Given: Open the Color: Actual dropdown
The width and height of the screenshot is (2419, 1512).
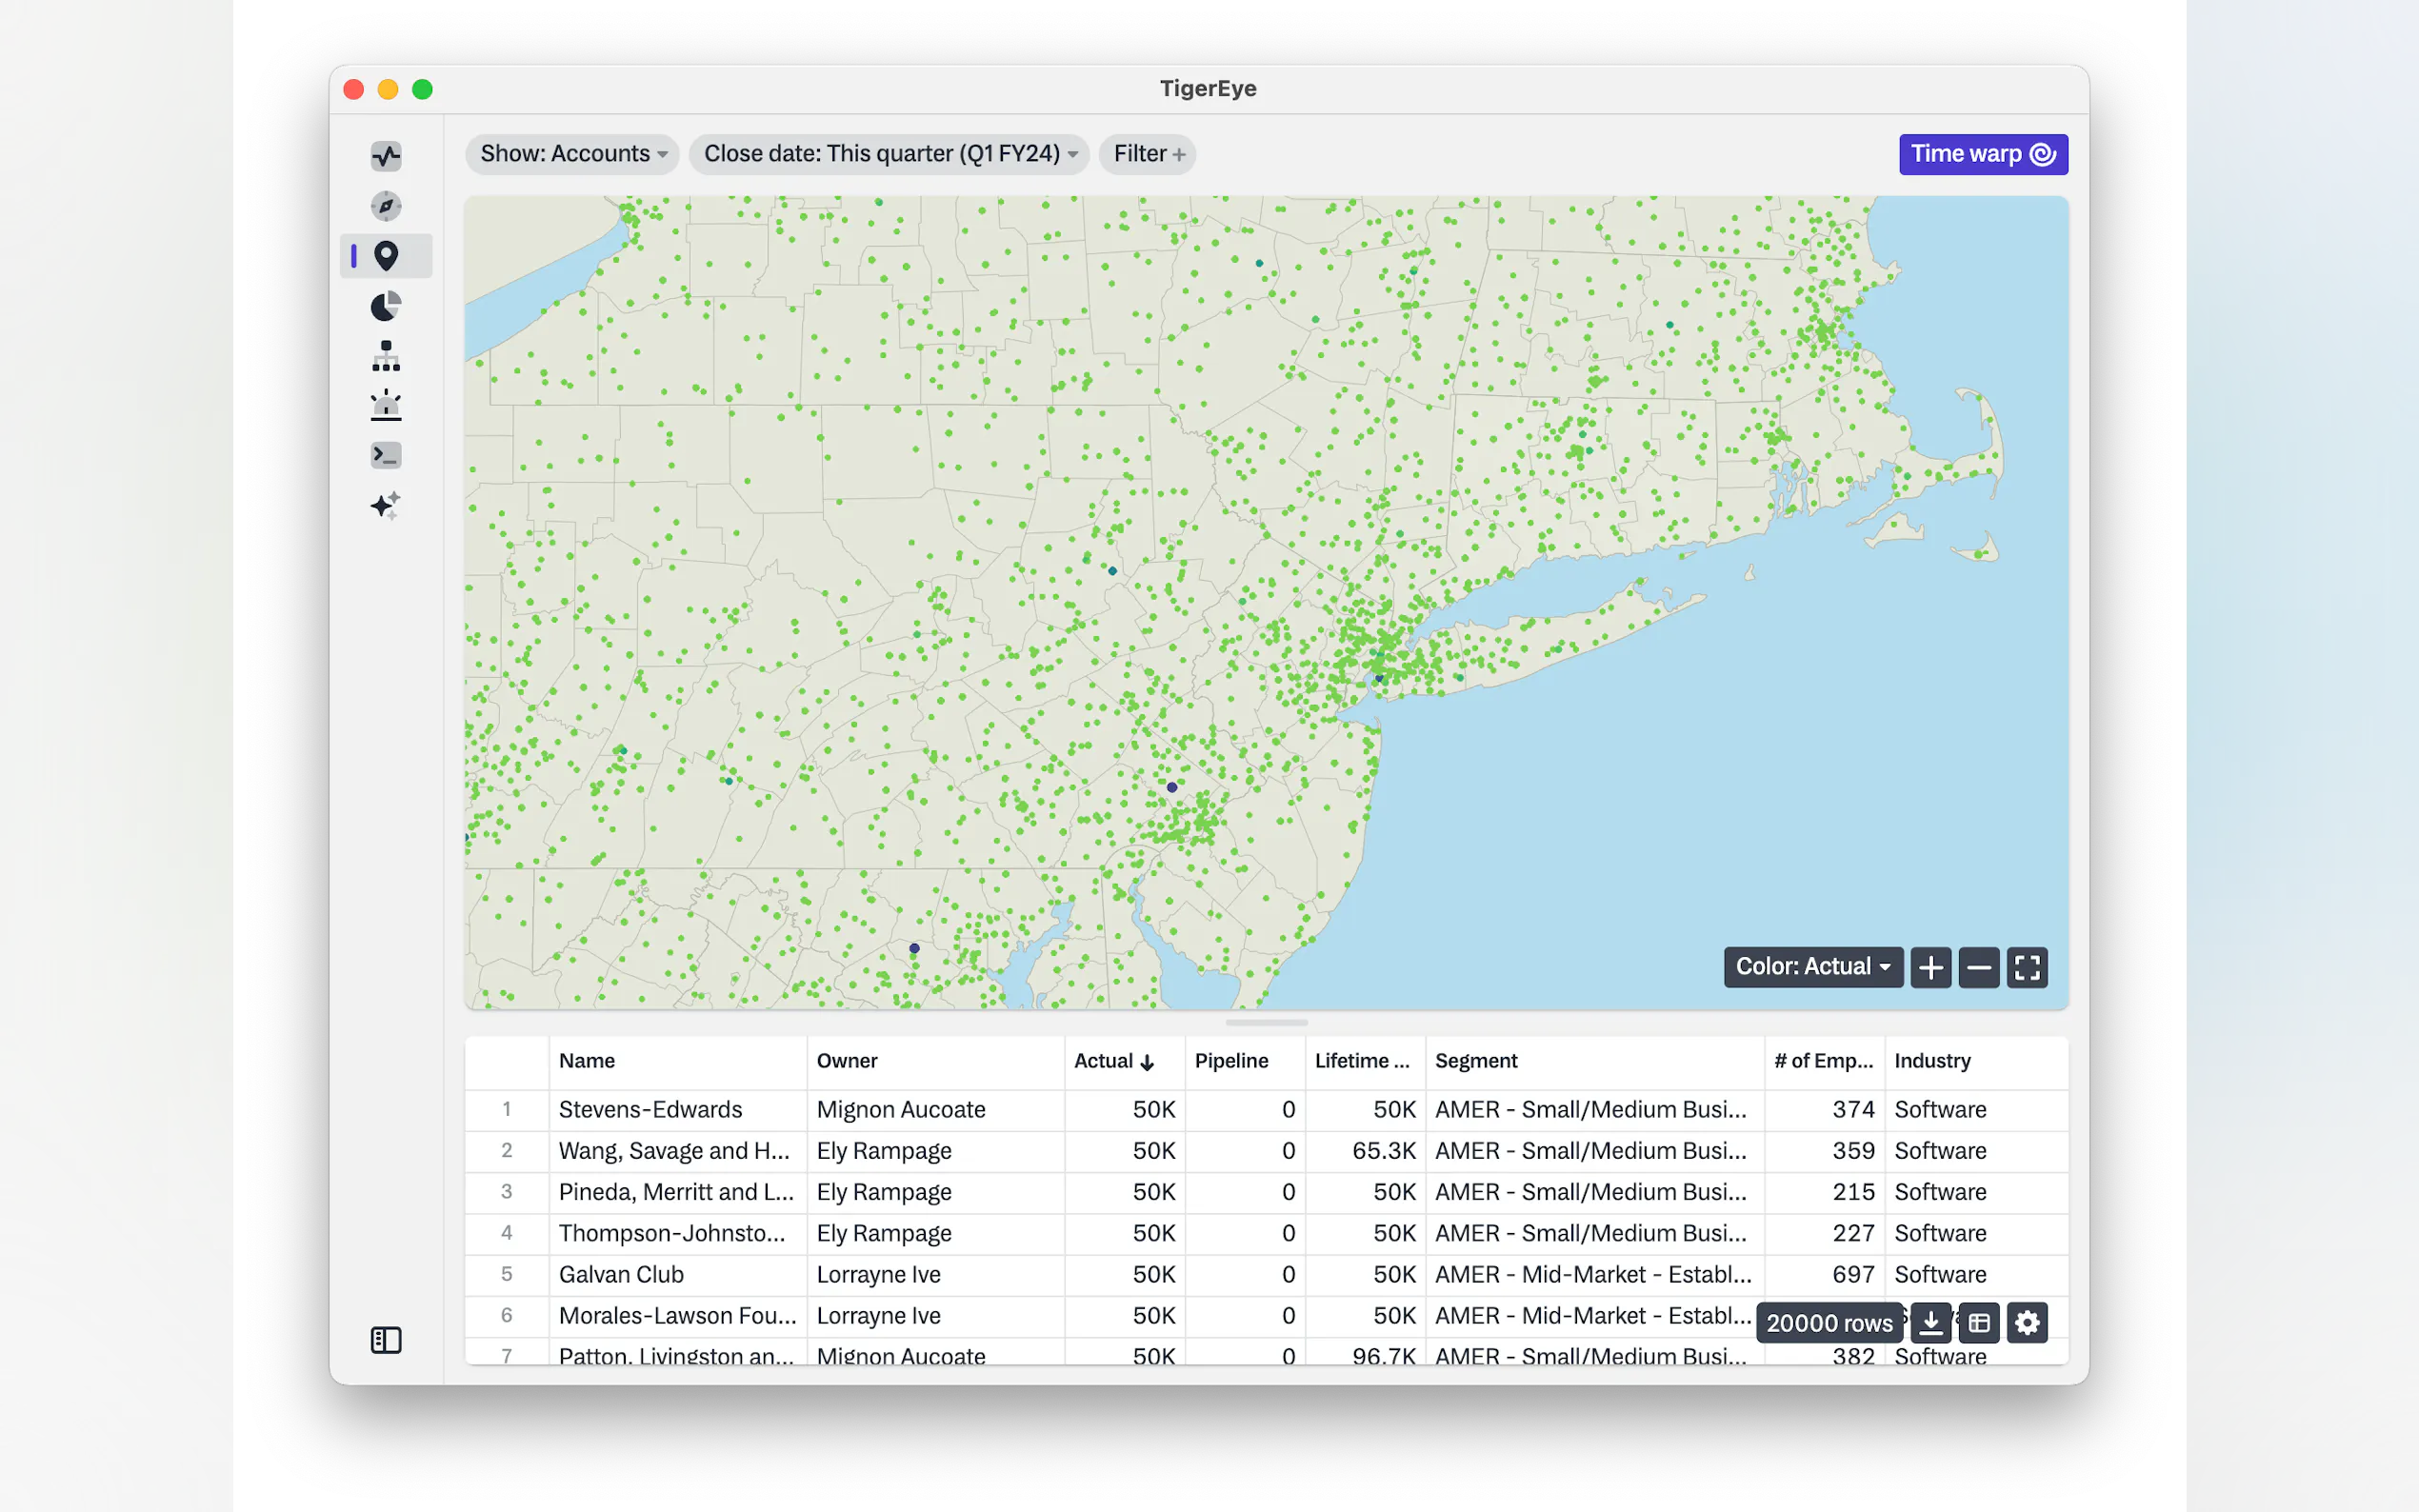Looking at the screenshot, I should coord(1812,967).
